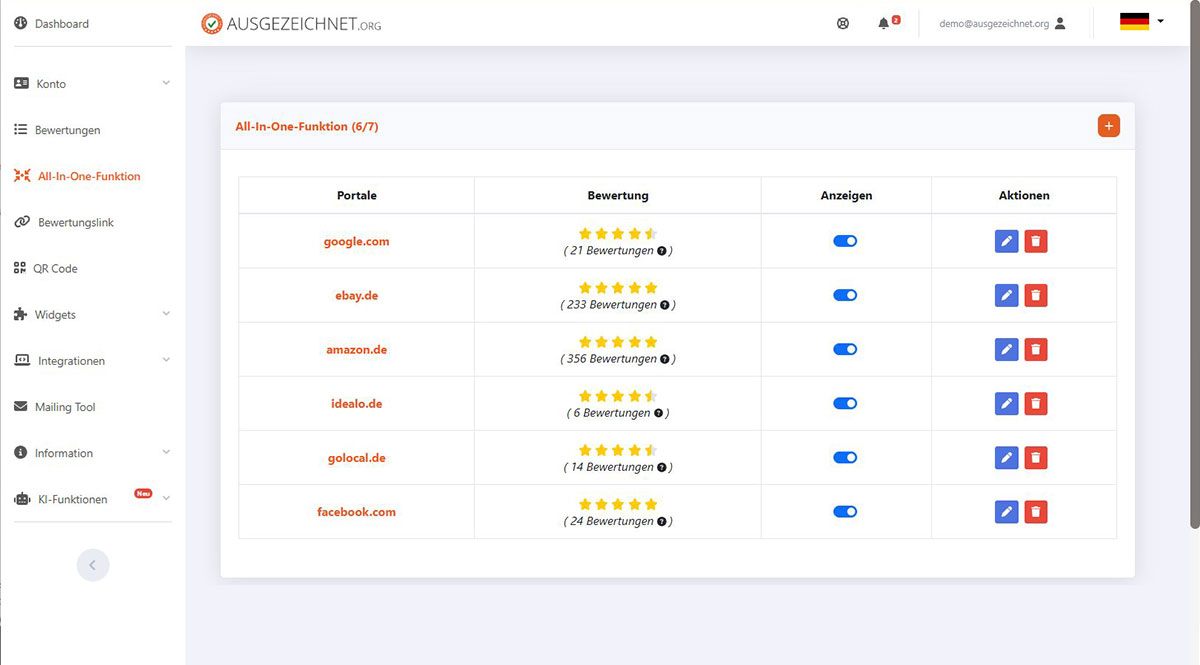Image resolution: width=1200 pixels, height=665 pixels.
Task: Collapse the sidebar with the arrow button
Action: tap(93, 565)
